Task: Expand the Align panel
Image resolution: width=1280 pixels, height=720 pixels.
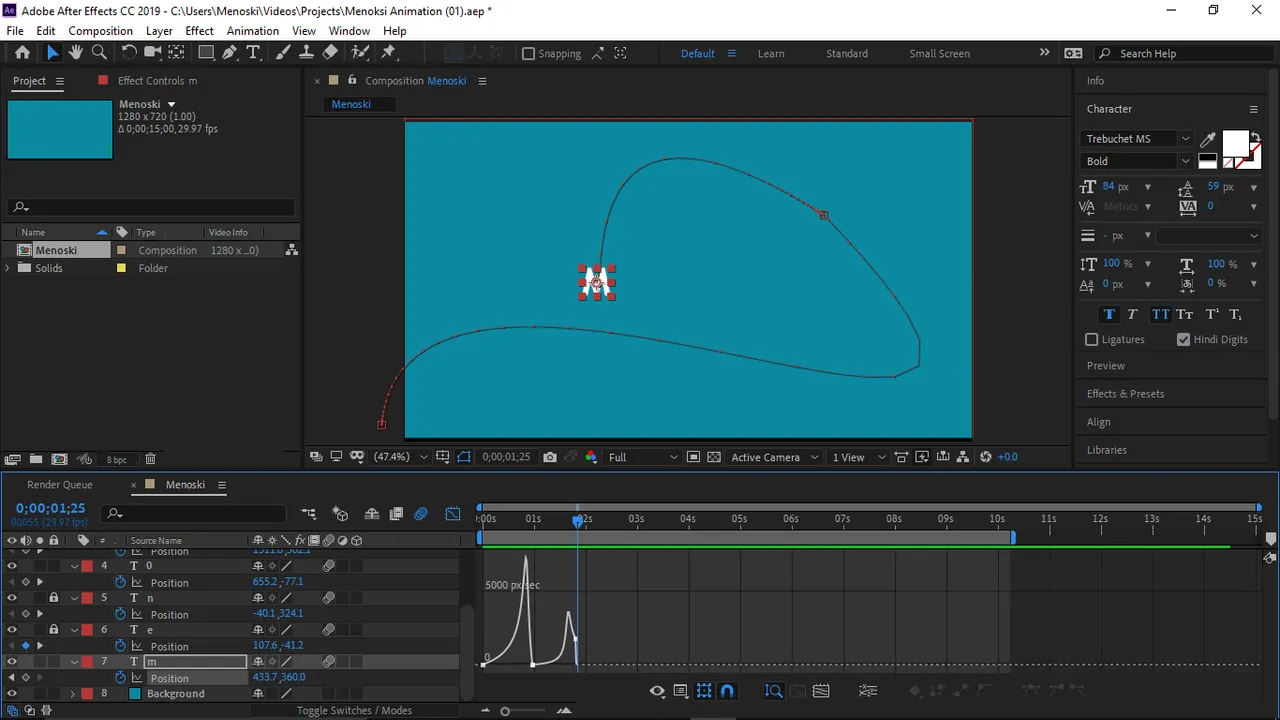Action: (1098, 422)
